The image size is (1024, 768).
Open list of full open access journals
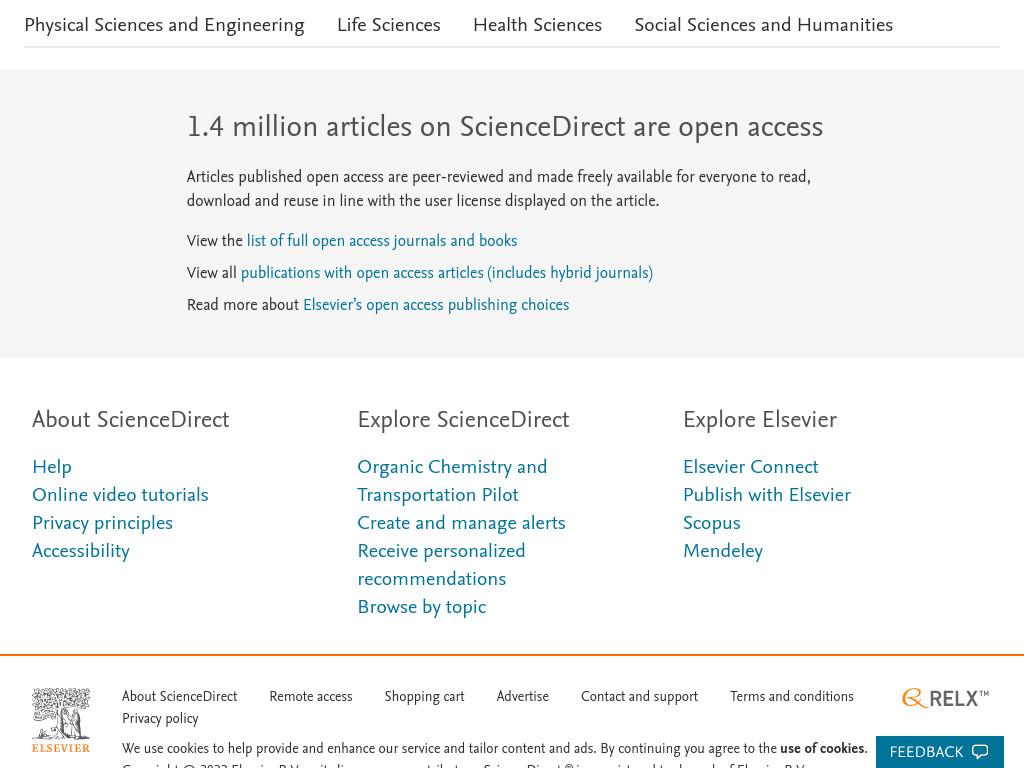click(x=382, y=241)
